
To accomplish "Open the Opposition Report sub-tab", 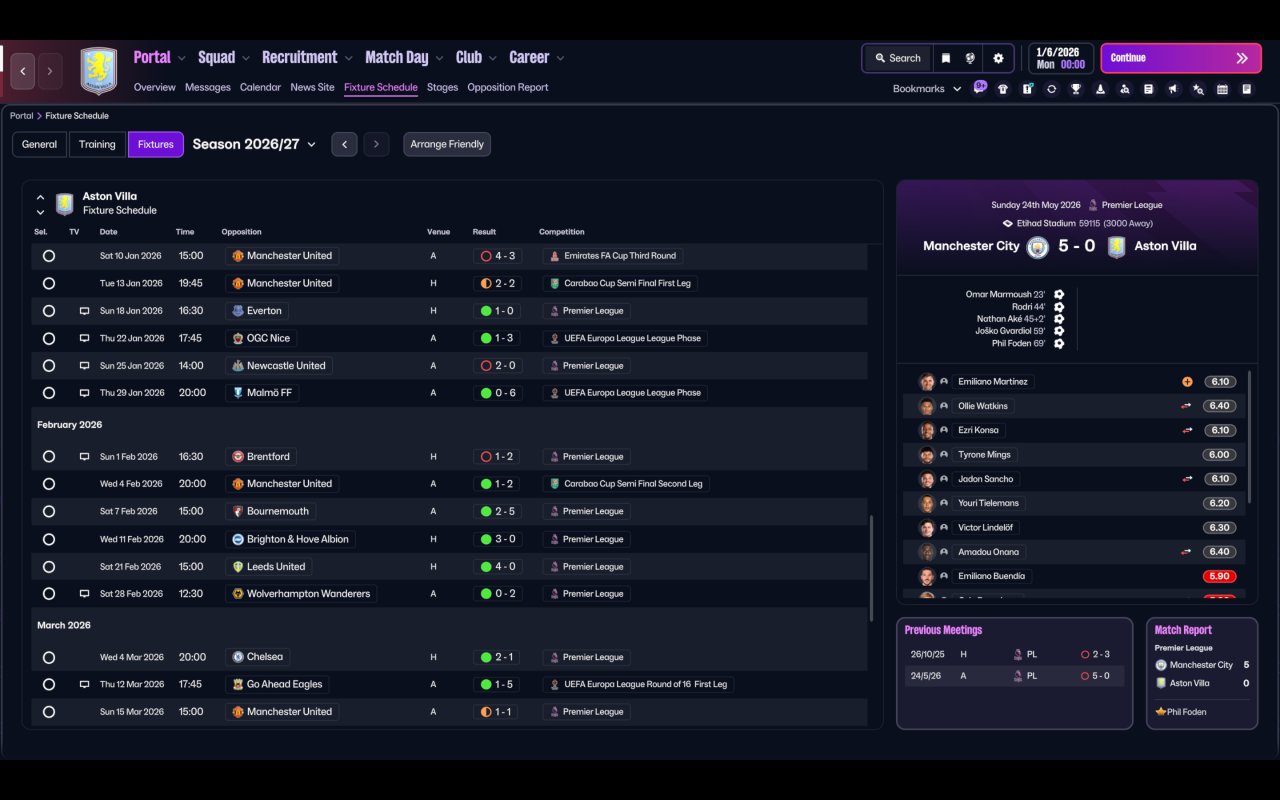I will [x=508, y=87].
